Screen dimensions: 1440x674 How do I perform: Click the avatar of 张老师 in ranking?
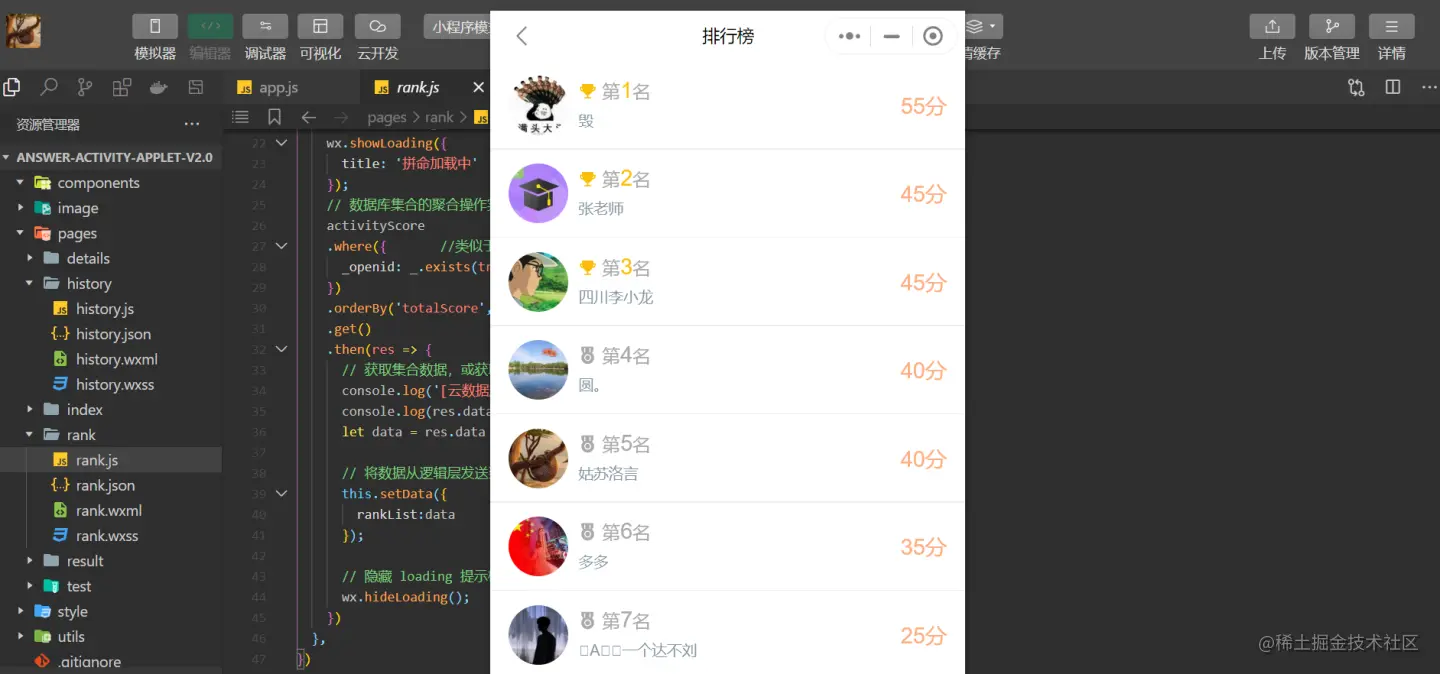(538, 193)
